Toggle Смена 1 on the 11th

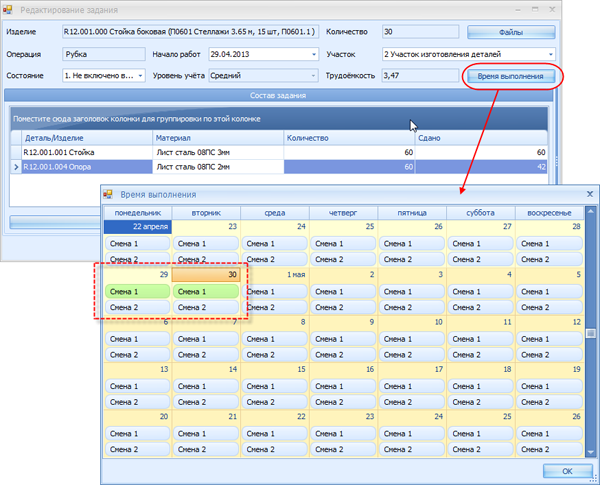480,339
